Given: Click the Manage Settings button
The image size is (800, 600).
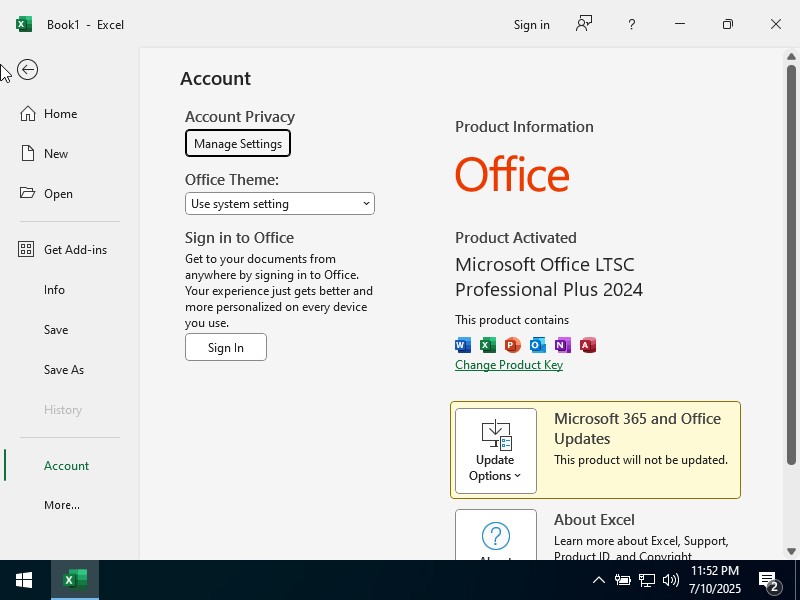Looking at the screenshot, I should coord(238,143).
